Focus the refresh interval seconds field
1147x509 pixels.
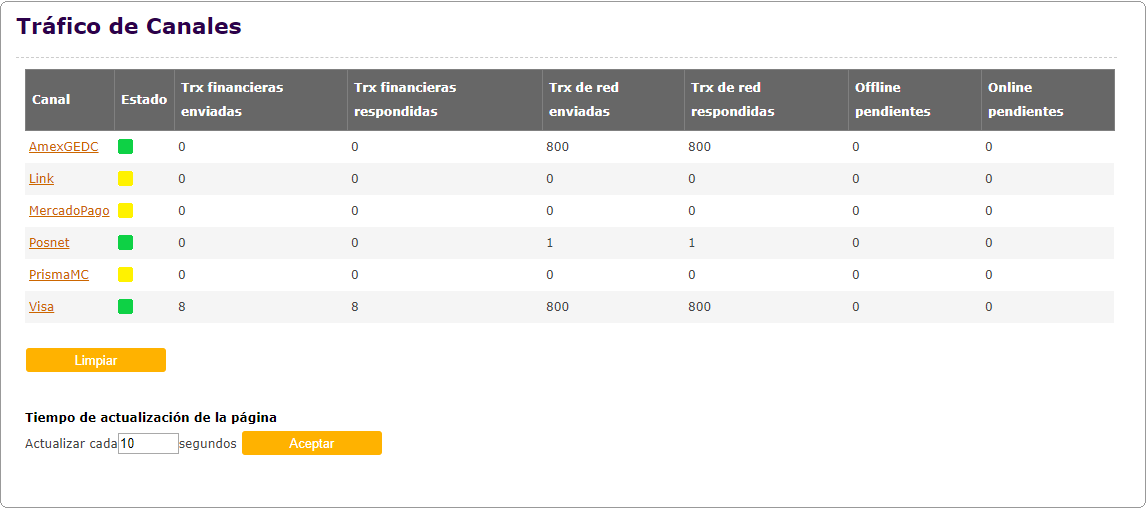(x=148, y=443)
